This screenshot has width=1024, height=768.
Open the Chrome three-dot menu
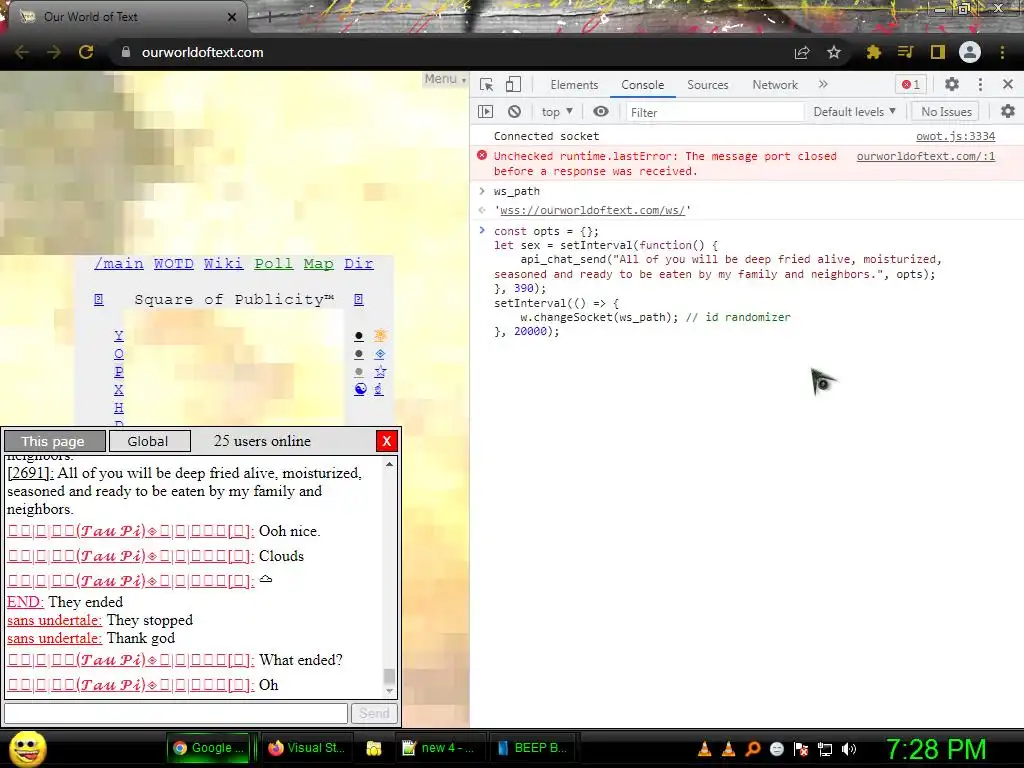tap(1002, 52)
